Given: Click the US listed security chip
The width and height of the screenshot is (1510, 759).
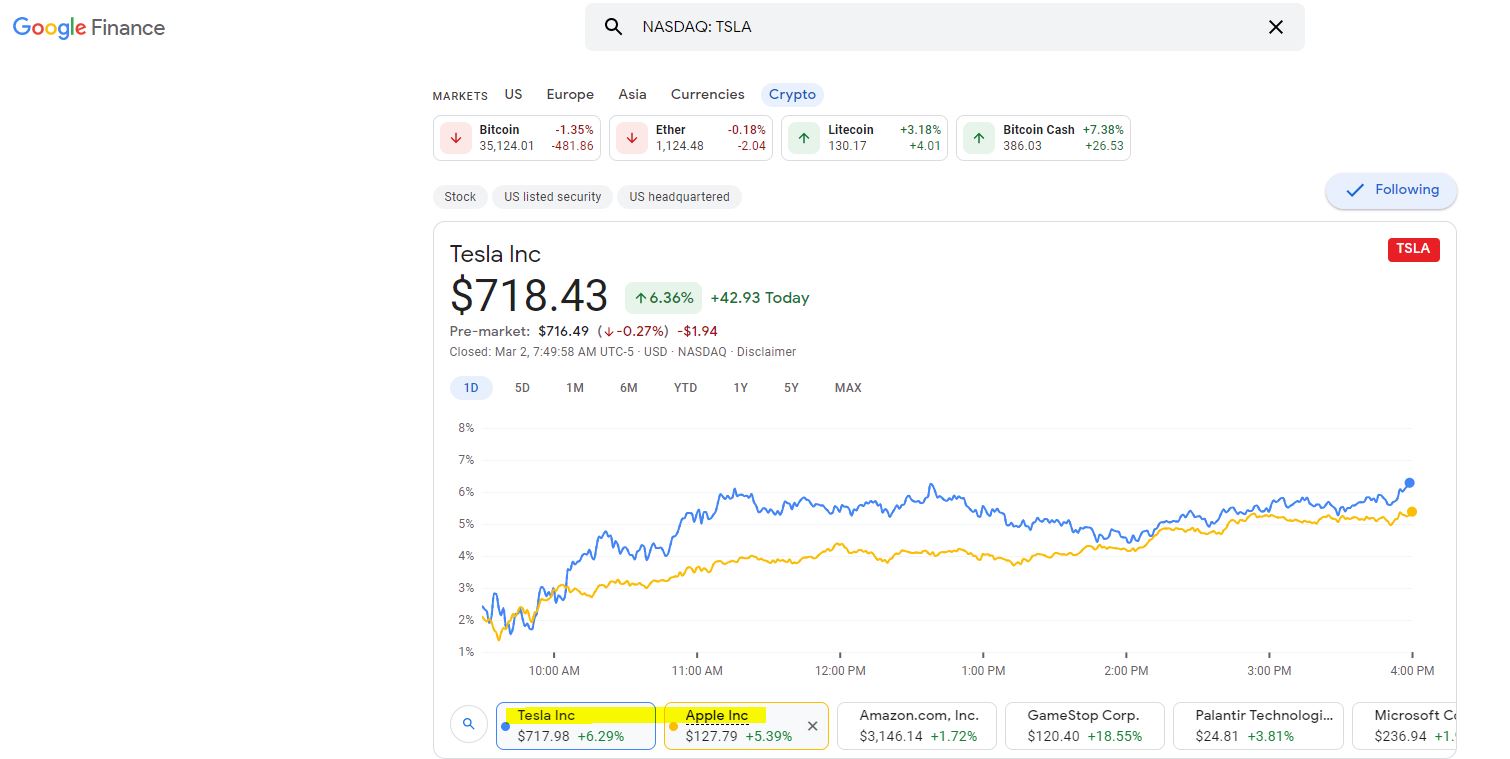Looking at the screenshot, I should tap(552, 197).
